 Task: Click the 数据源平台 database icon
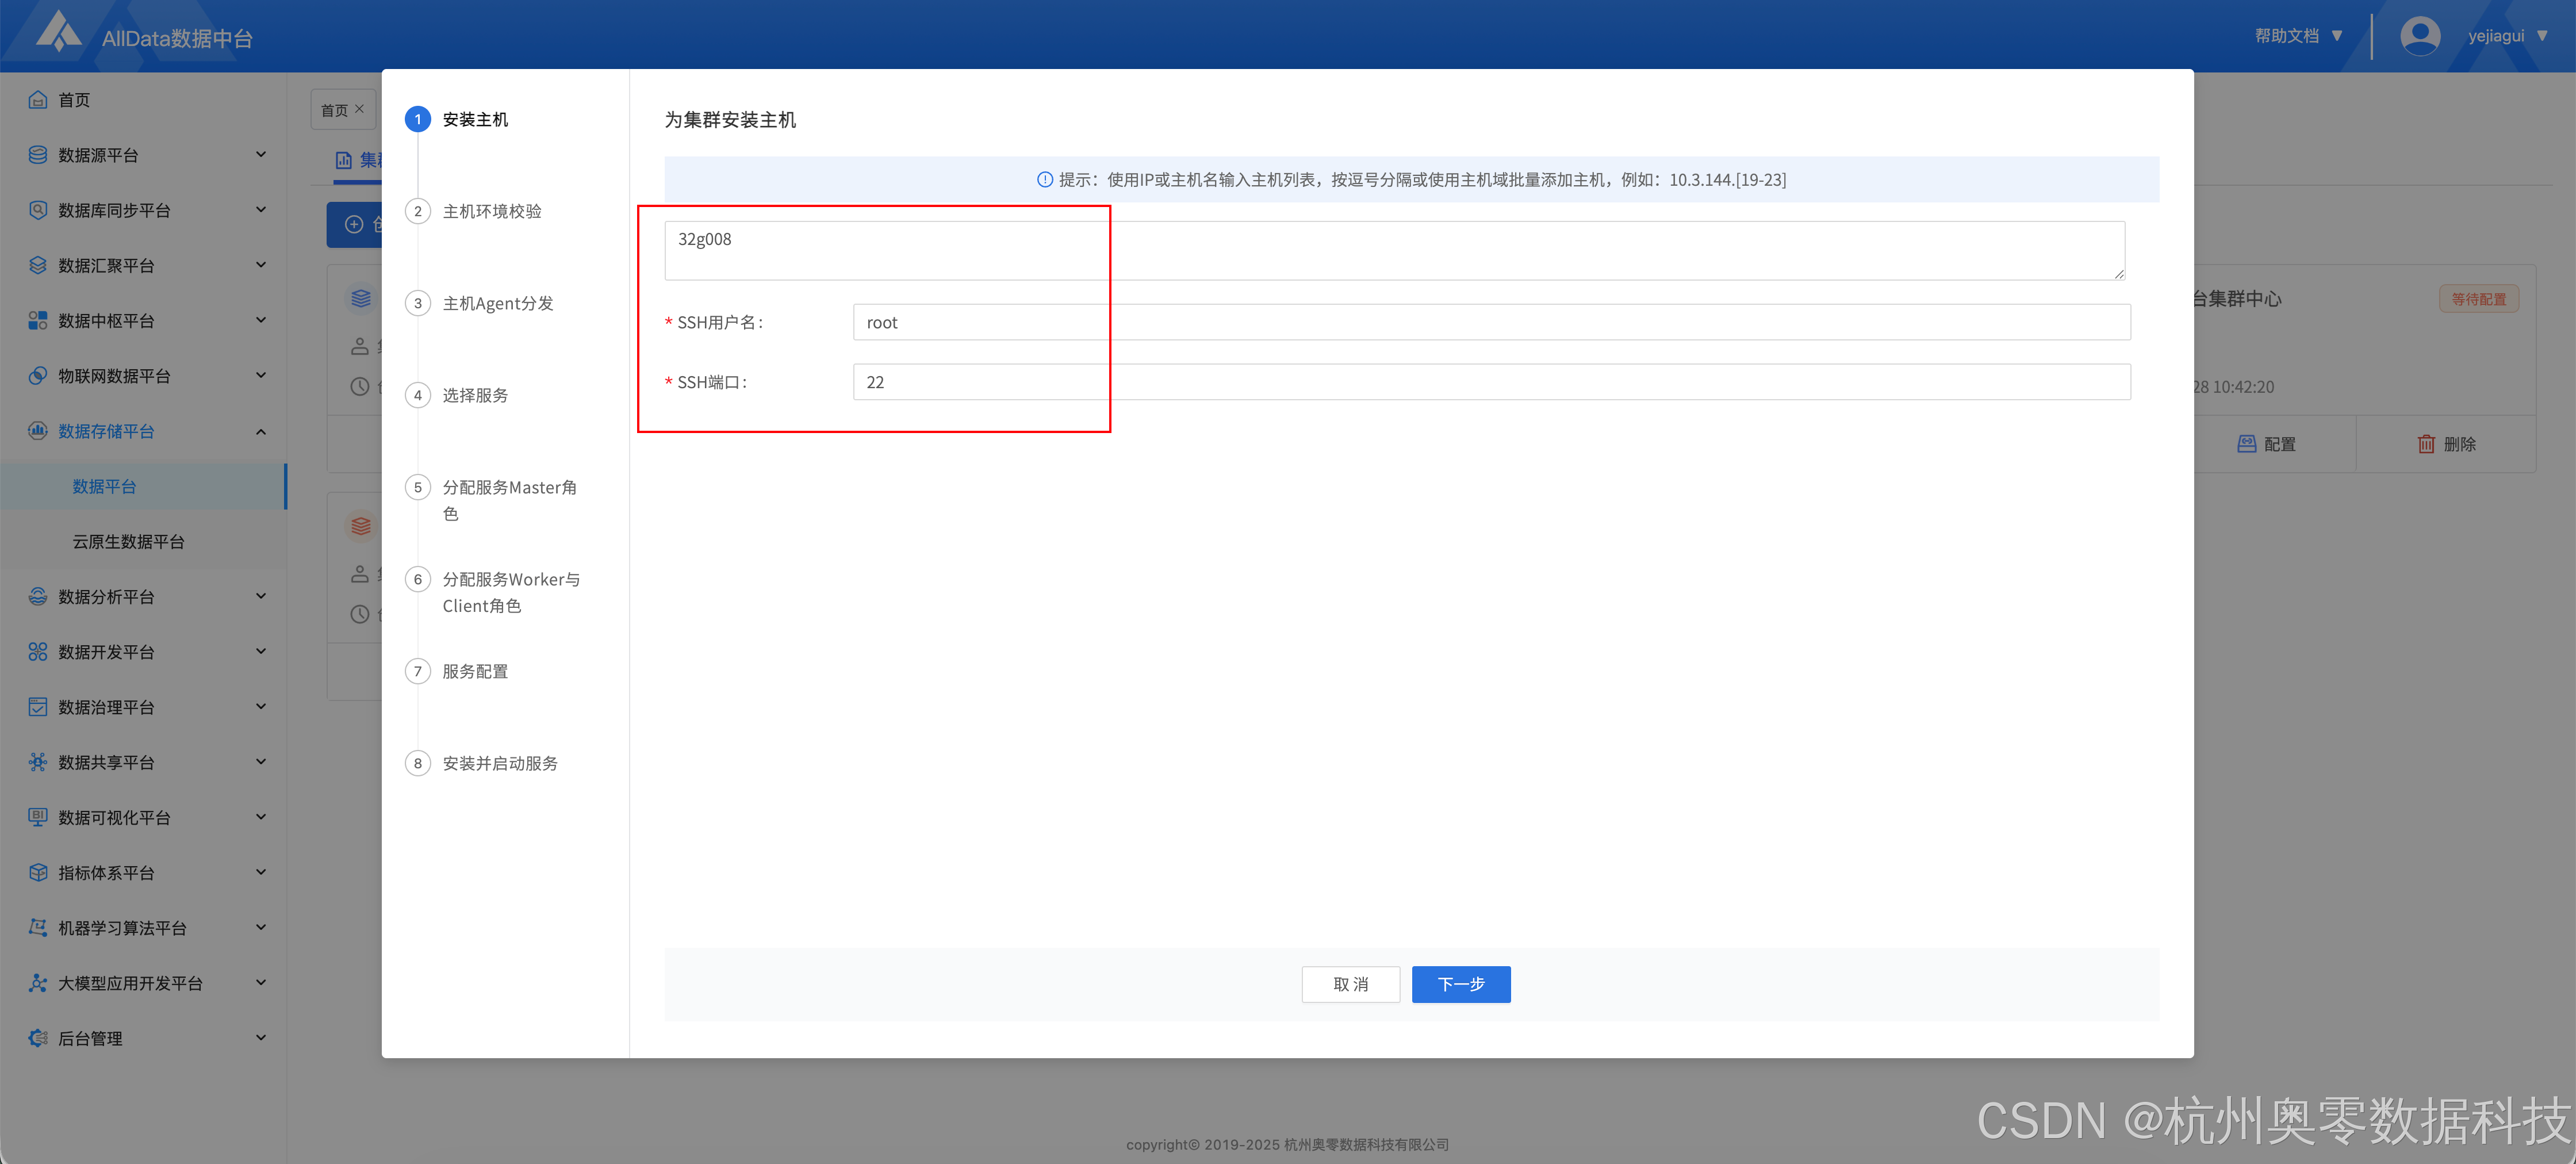pos(38,155)
